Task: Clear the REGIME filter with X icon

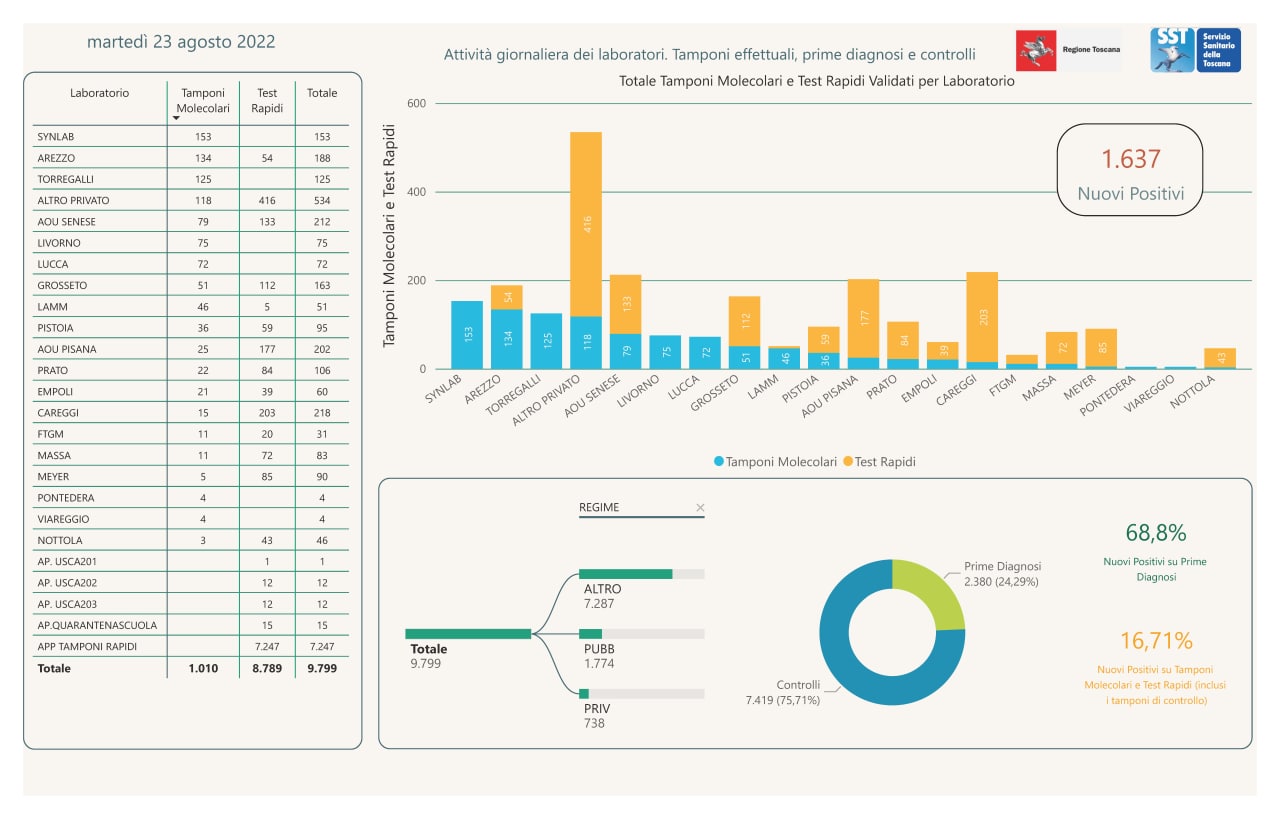Action: [x=700, y=508]
